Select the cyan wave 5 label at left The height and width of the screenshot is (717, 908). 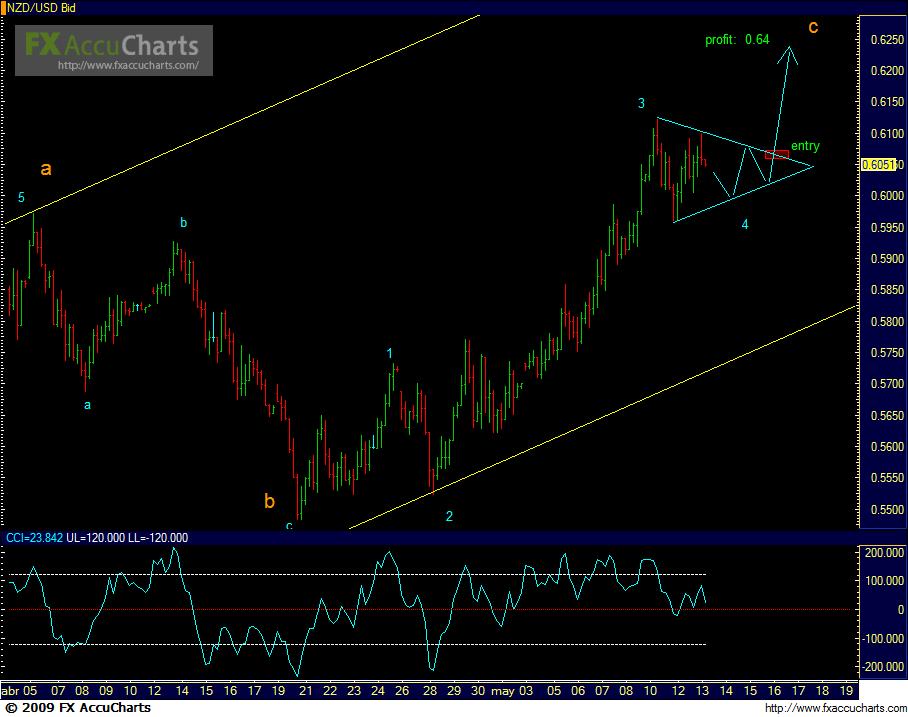coord(21,198)
